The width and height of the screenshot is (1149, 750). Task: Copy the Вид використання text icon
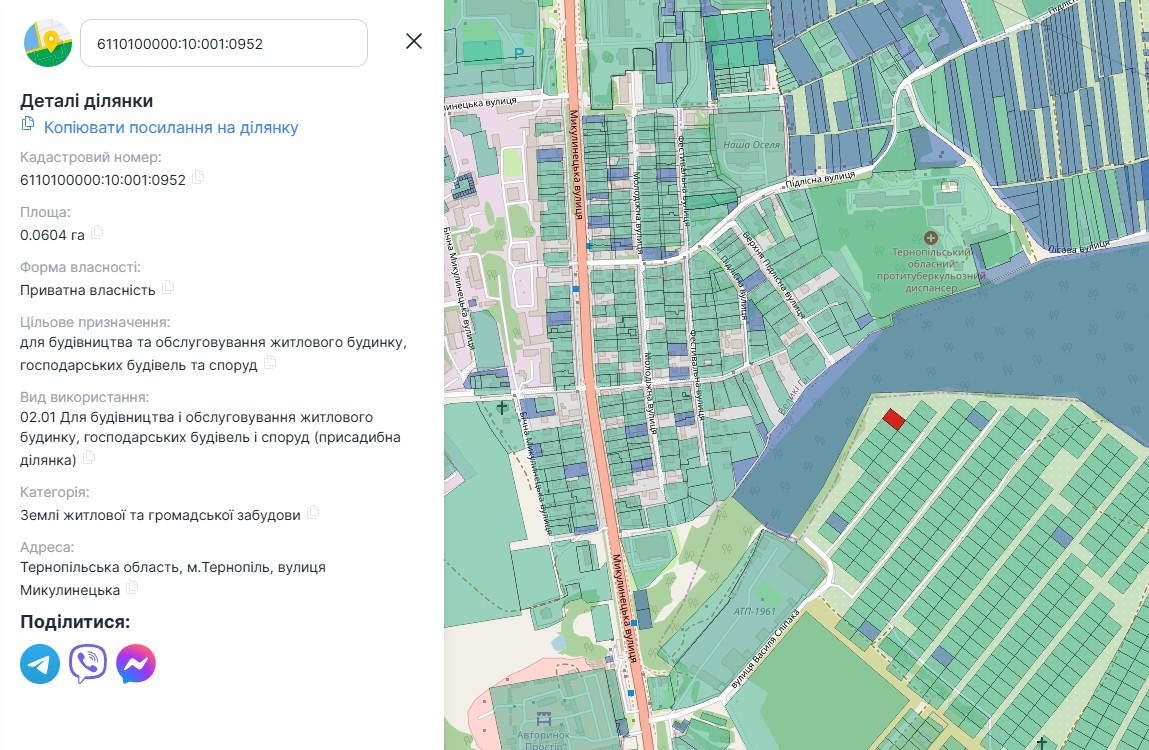click(89, 457)
